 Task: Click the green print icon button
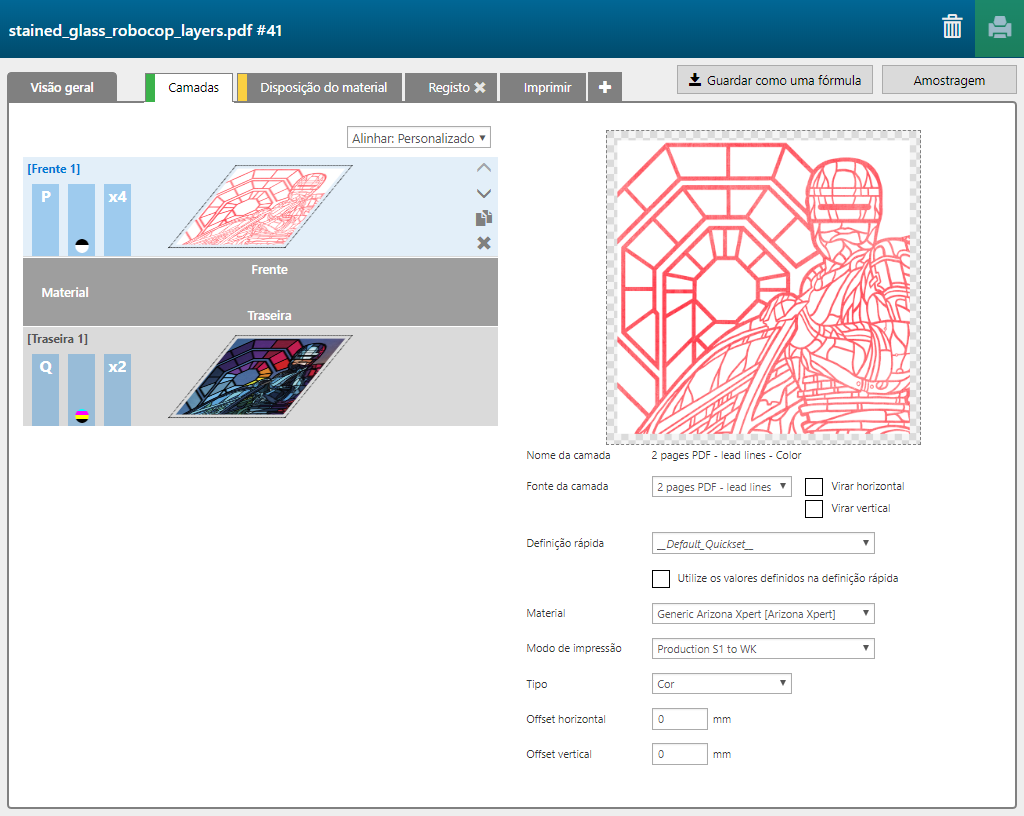point(999,29)
